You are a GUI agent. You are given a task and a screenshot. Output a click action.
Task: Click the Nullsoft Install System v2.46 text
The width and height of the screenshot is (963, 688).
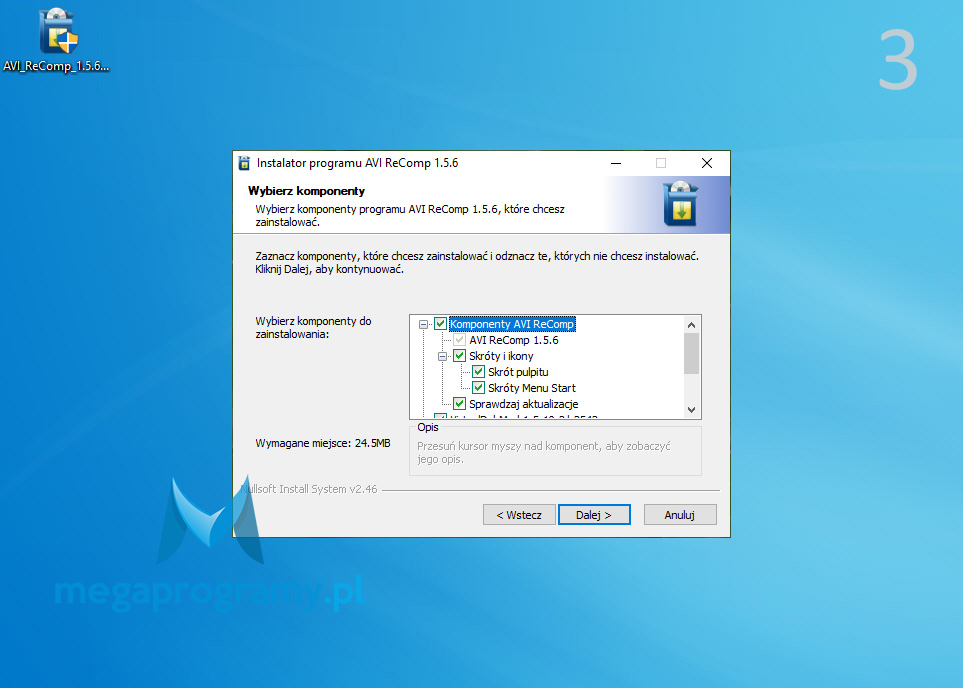coord(309,489)
